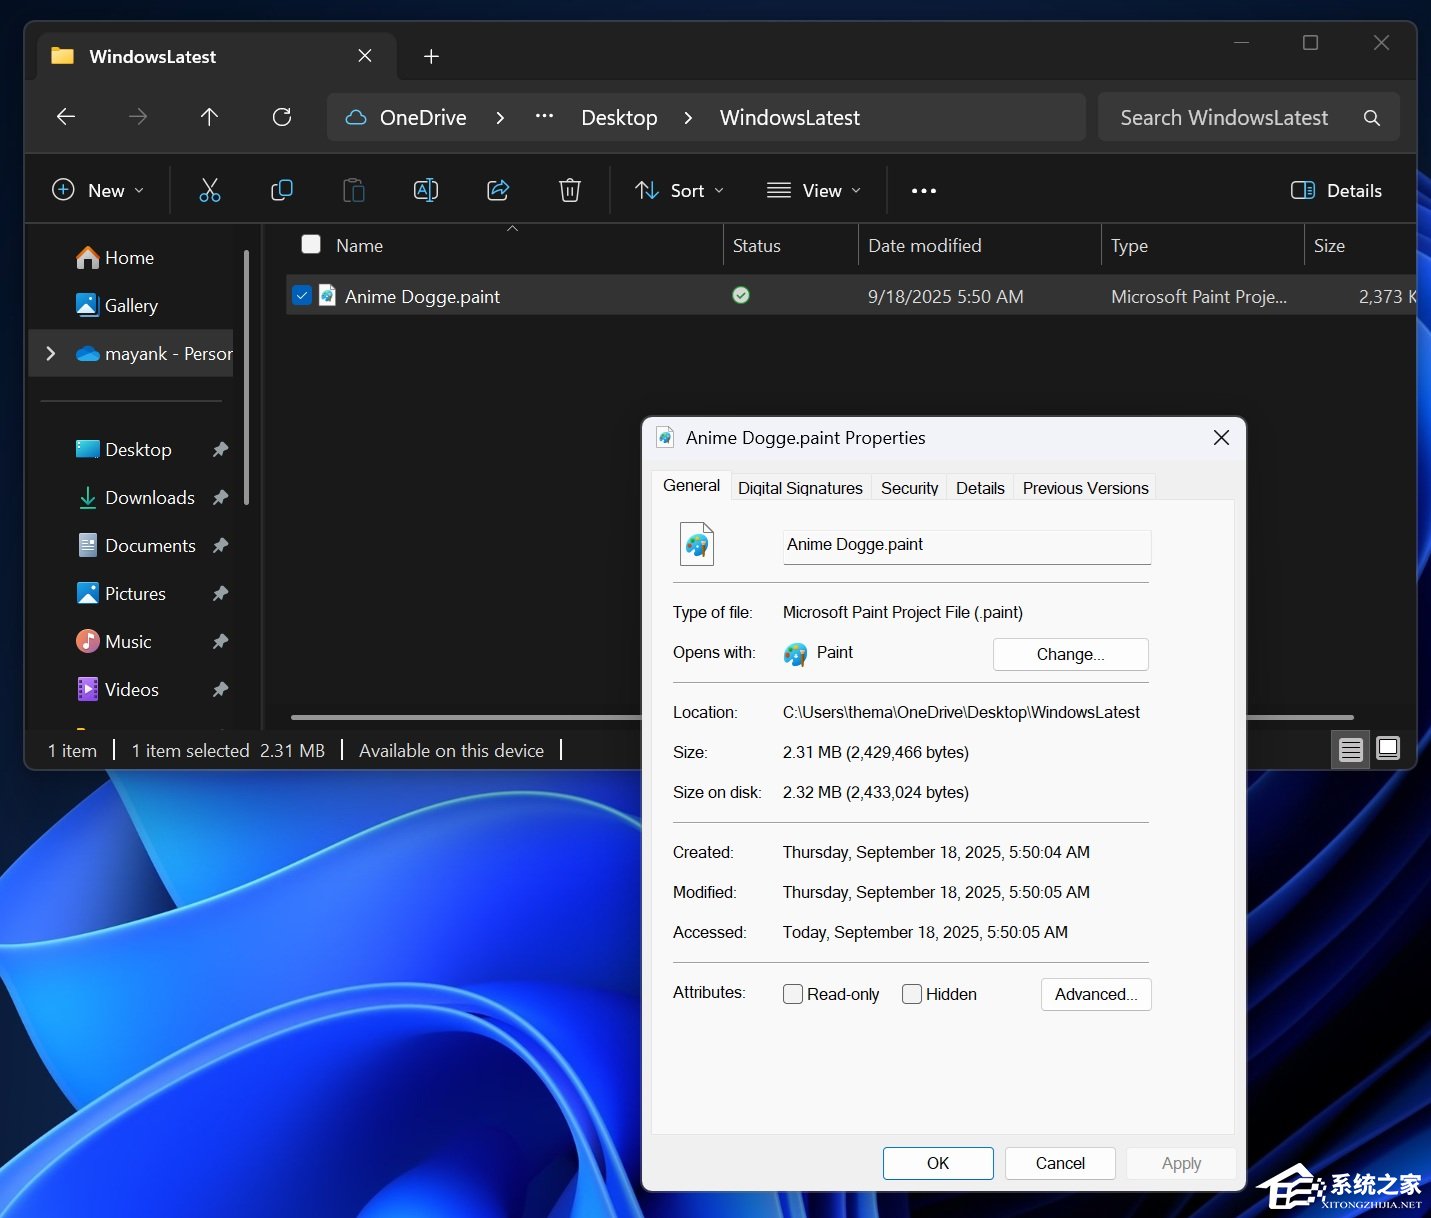This screenshot has height=1218, width=1431.
Task: Select the Delete icon in the toolbar
Action: [569, 190]
